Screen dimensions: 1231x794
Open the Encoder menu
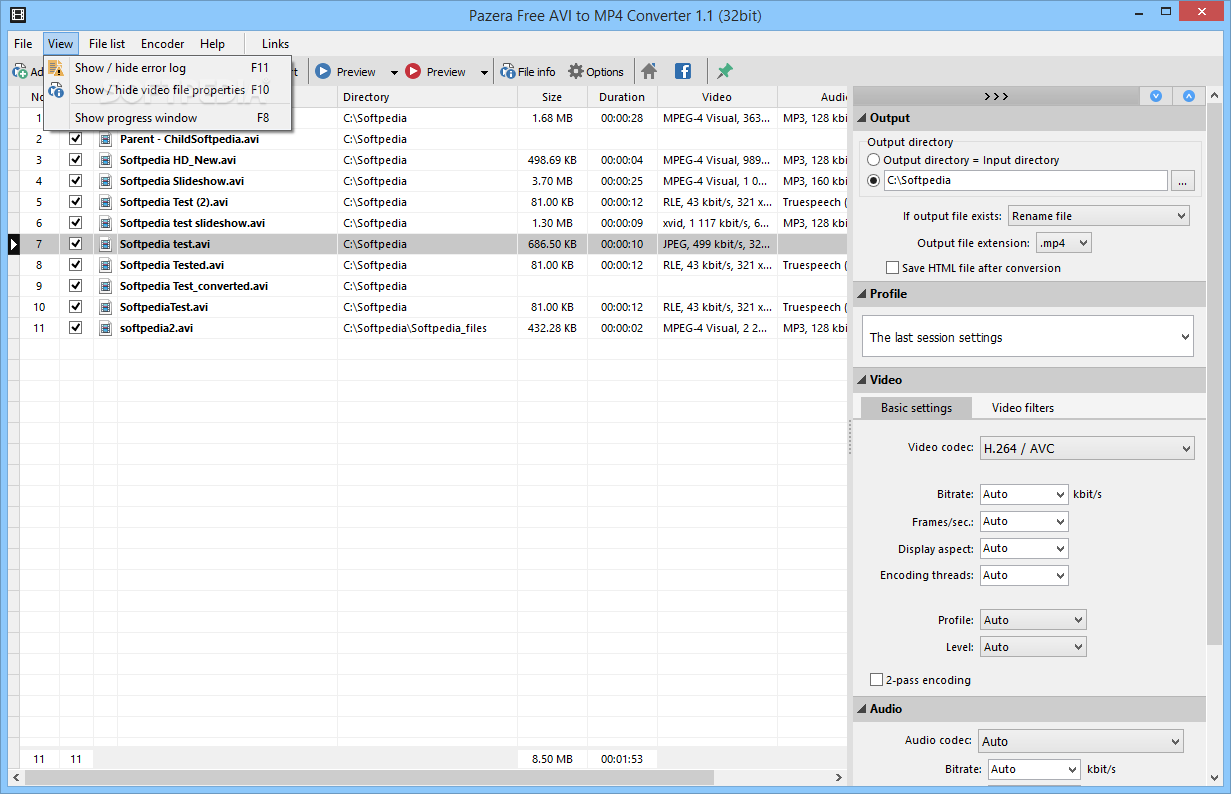(x=162, y=44)
